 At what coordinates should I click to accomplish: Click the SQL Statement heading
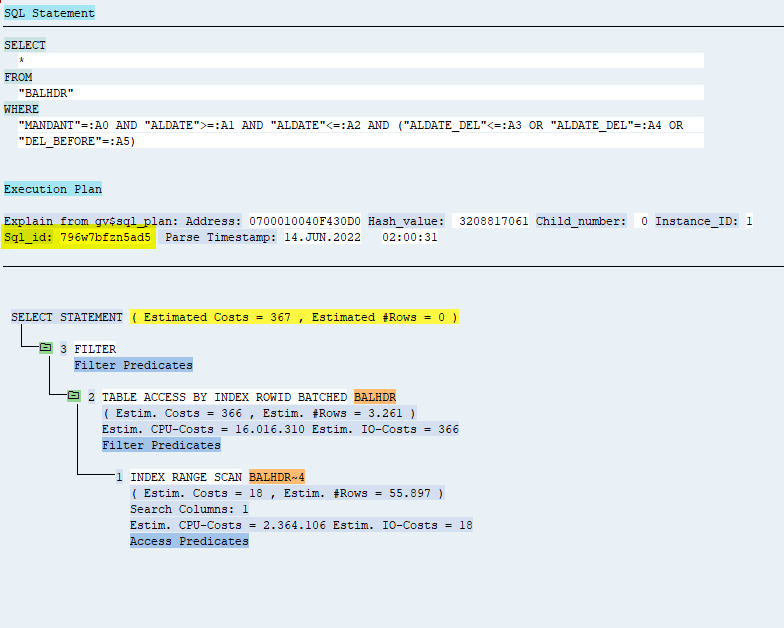(x=50, y=13)
